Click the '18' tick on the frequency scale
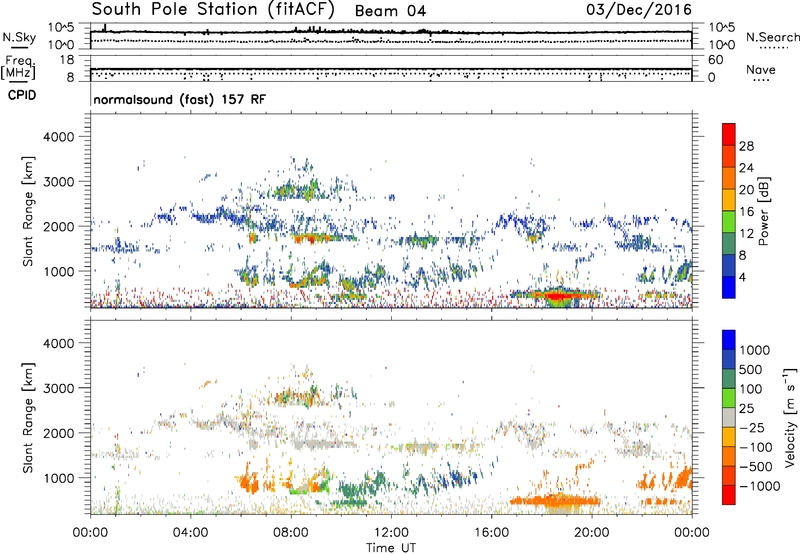This screenshot has height=554, width=800. point(67,60)
